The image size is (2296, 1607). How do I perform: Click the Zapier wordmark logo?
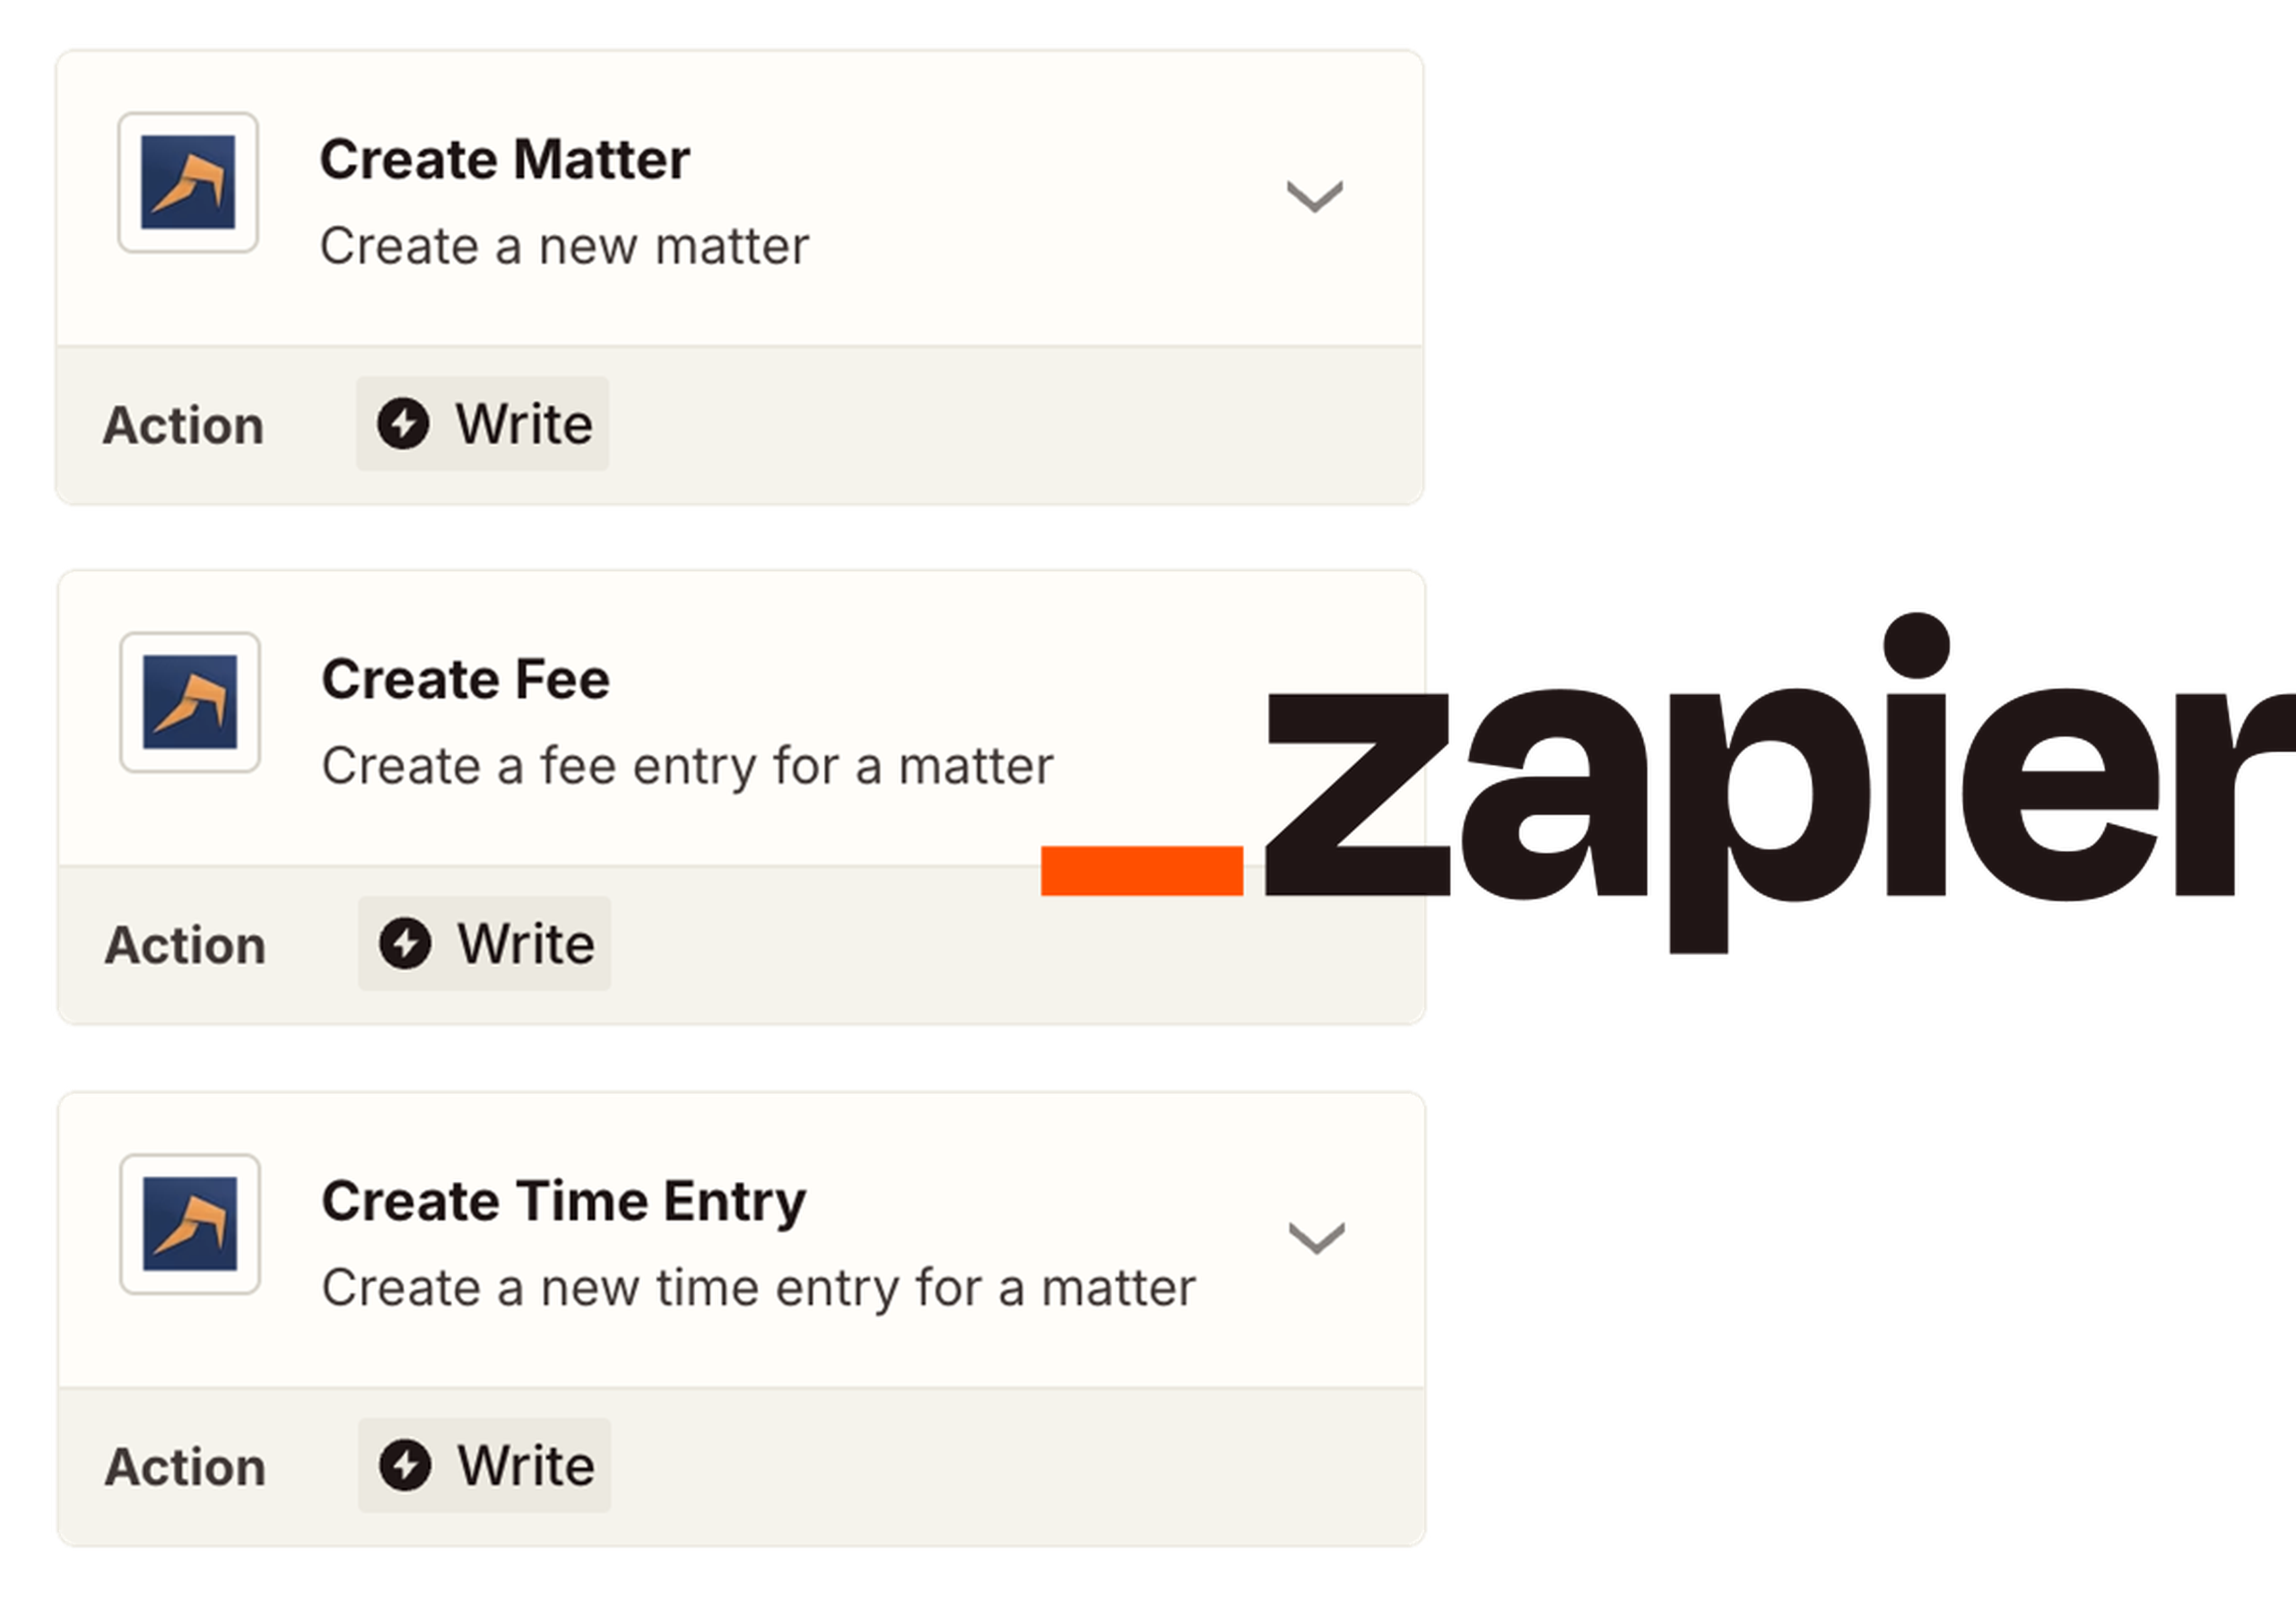pos(1780,790)
